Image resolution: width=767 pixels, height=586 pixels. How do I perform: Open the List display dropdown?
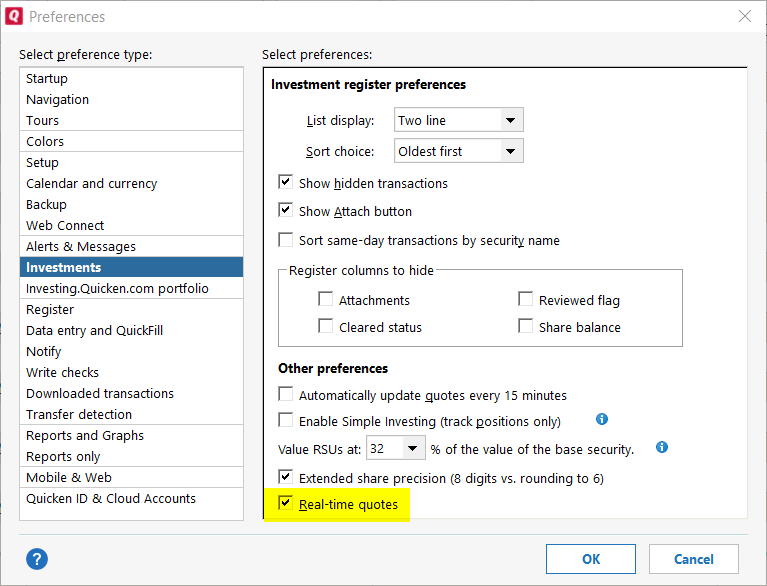[x=511, y=120]
